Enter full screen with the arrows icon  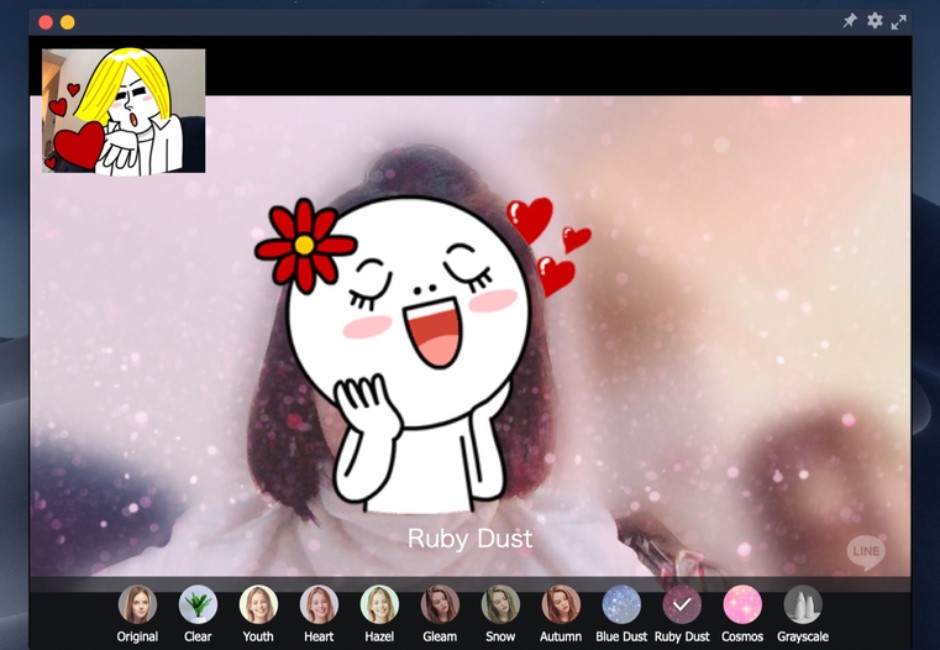click(x=899, y=21)
